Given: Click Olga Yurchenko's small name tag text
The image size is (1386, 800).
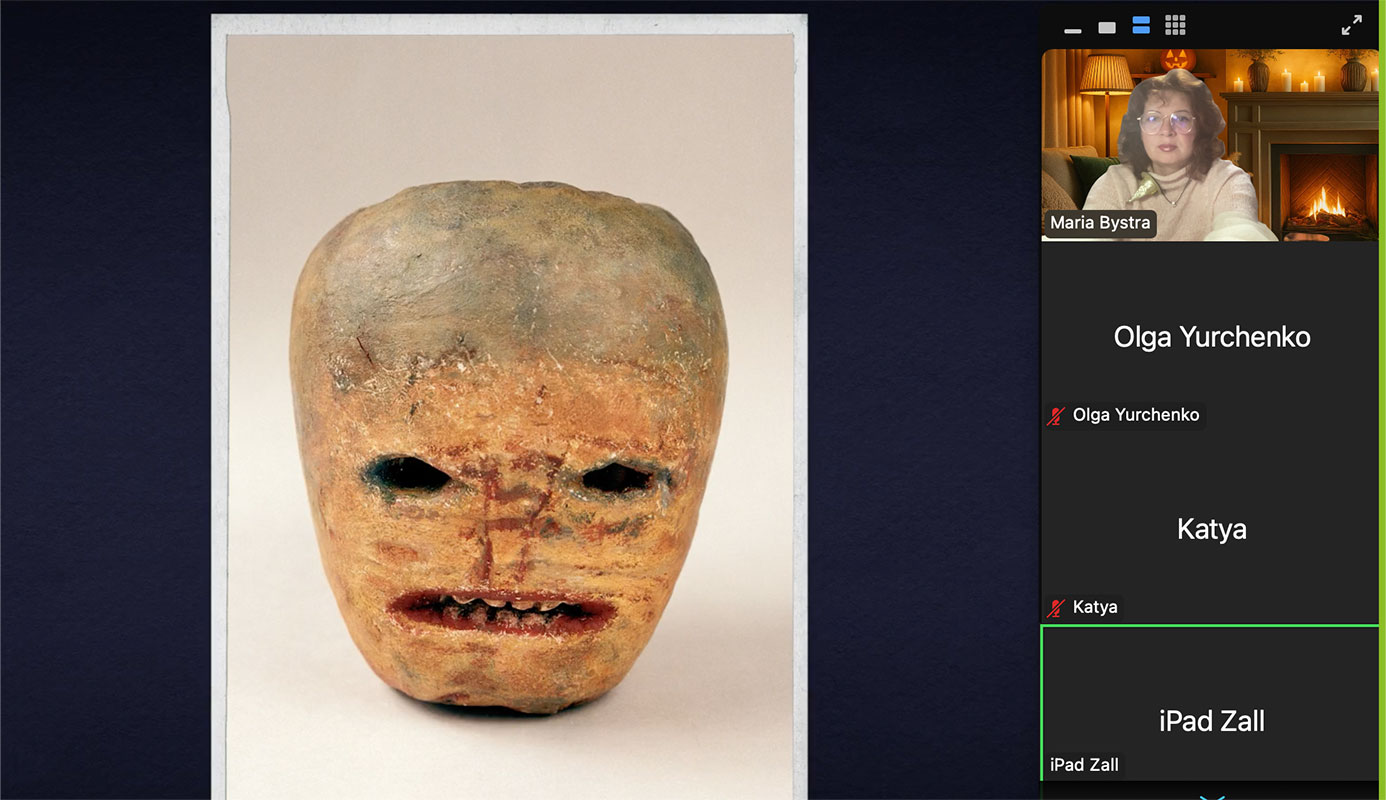Looking at the screenshot, I should (x=1135, y=415).
